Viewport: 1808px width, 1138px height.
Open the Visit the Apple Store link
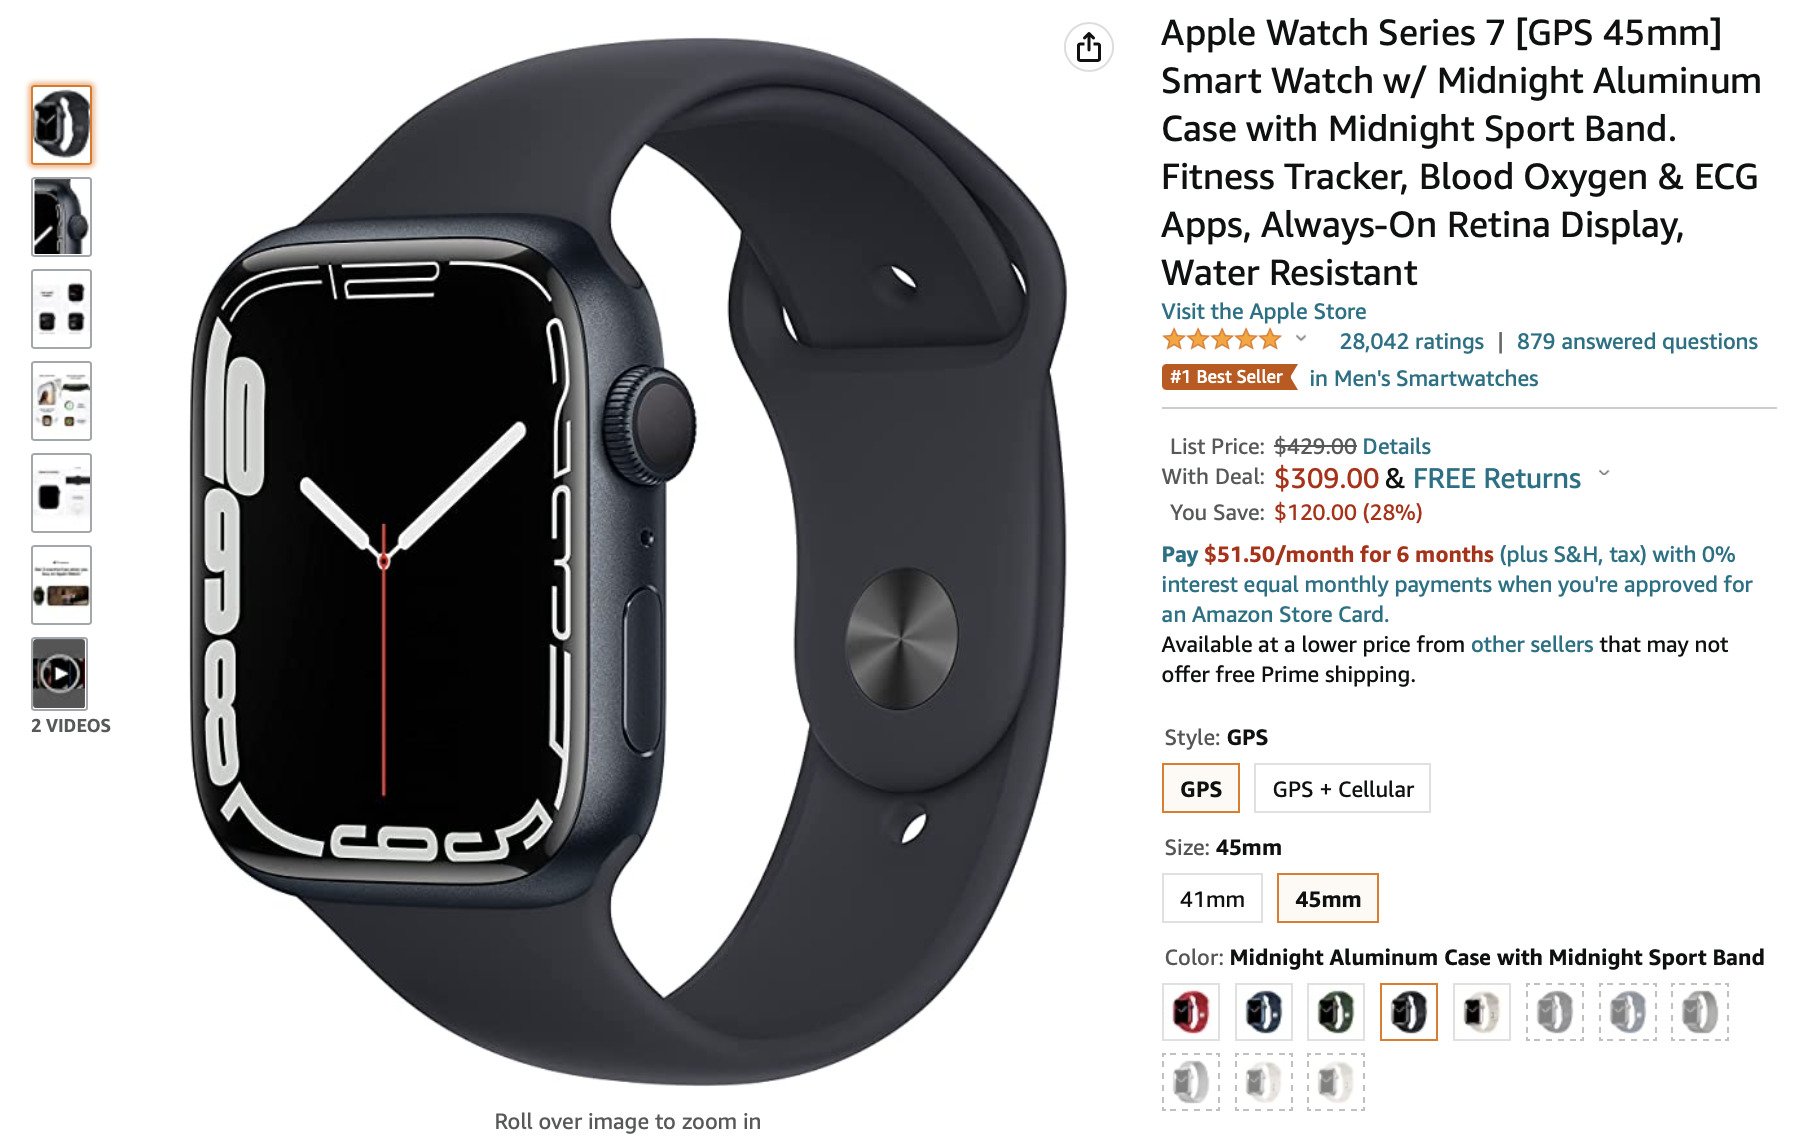(x=1264, y=311)
